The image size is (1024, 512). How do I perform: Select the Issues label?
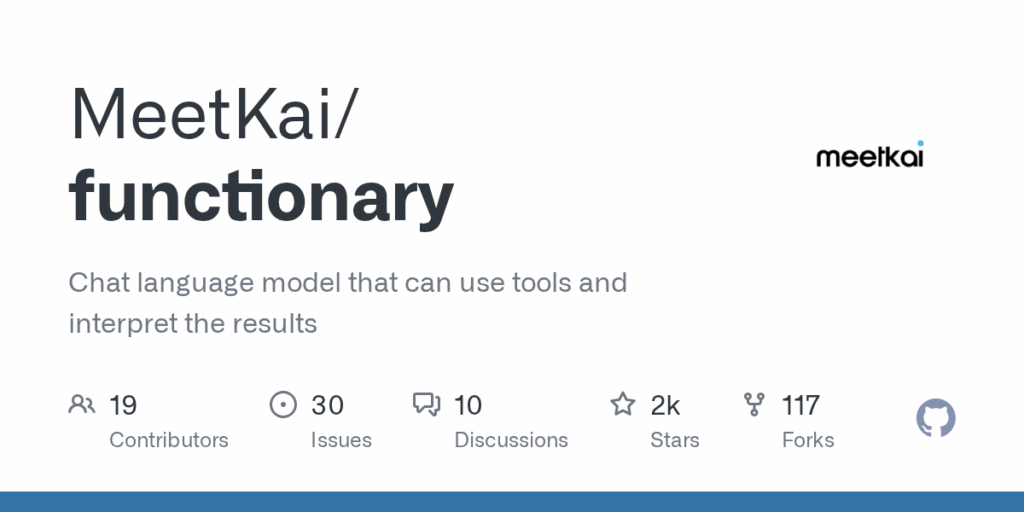pyautogui.click(x=341, y=440)
